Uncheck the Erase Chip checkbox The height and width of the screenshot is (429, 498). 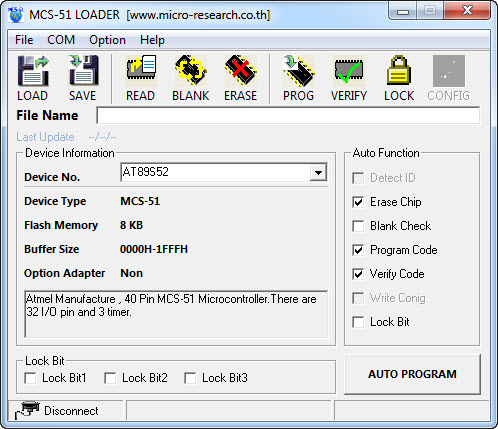point(358,202)
